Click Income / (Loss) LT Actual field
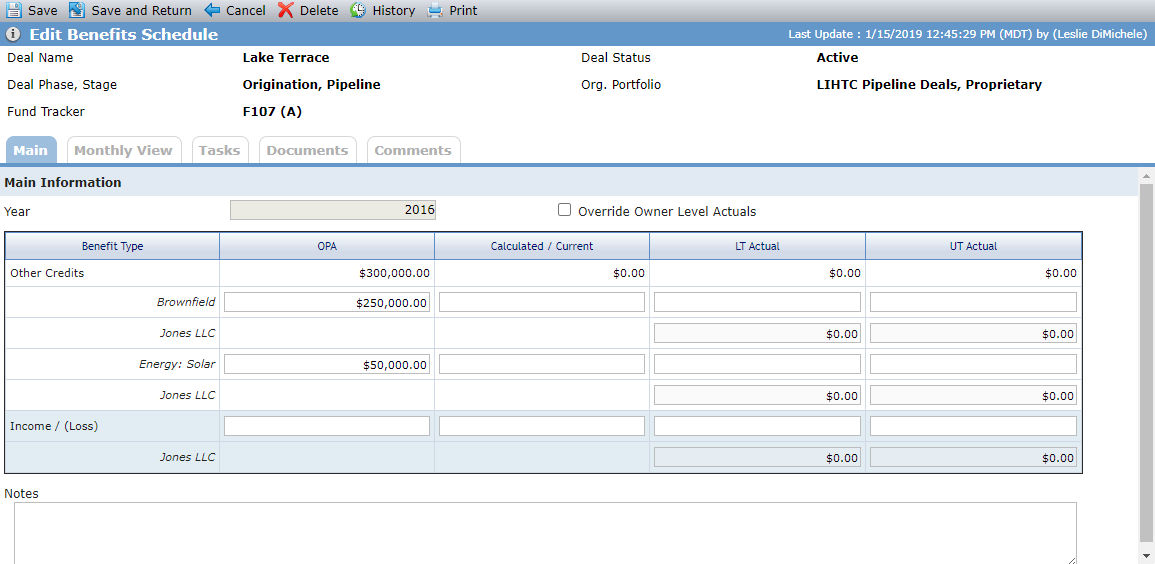This screenshot has height=564, width=1155. click(x=757, y=426)
